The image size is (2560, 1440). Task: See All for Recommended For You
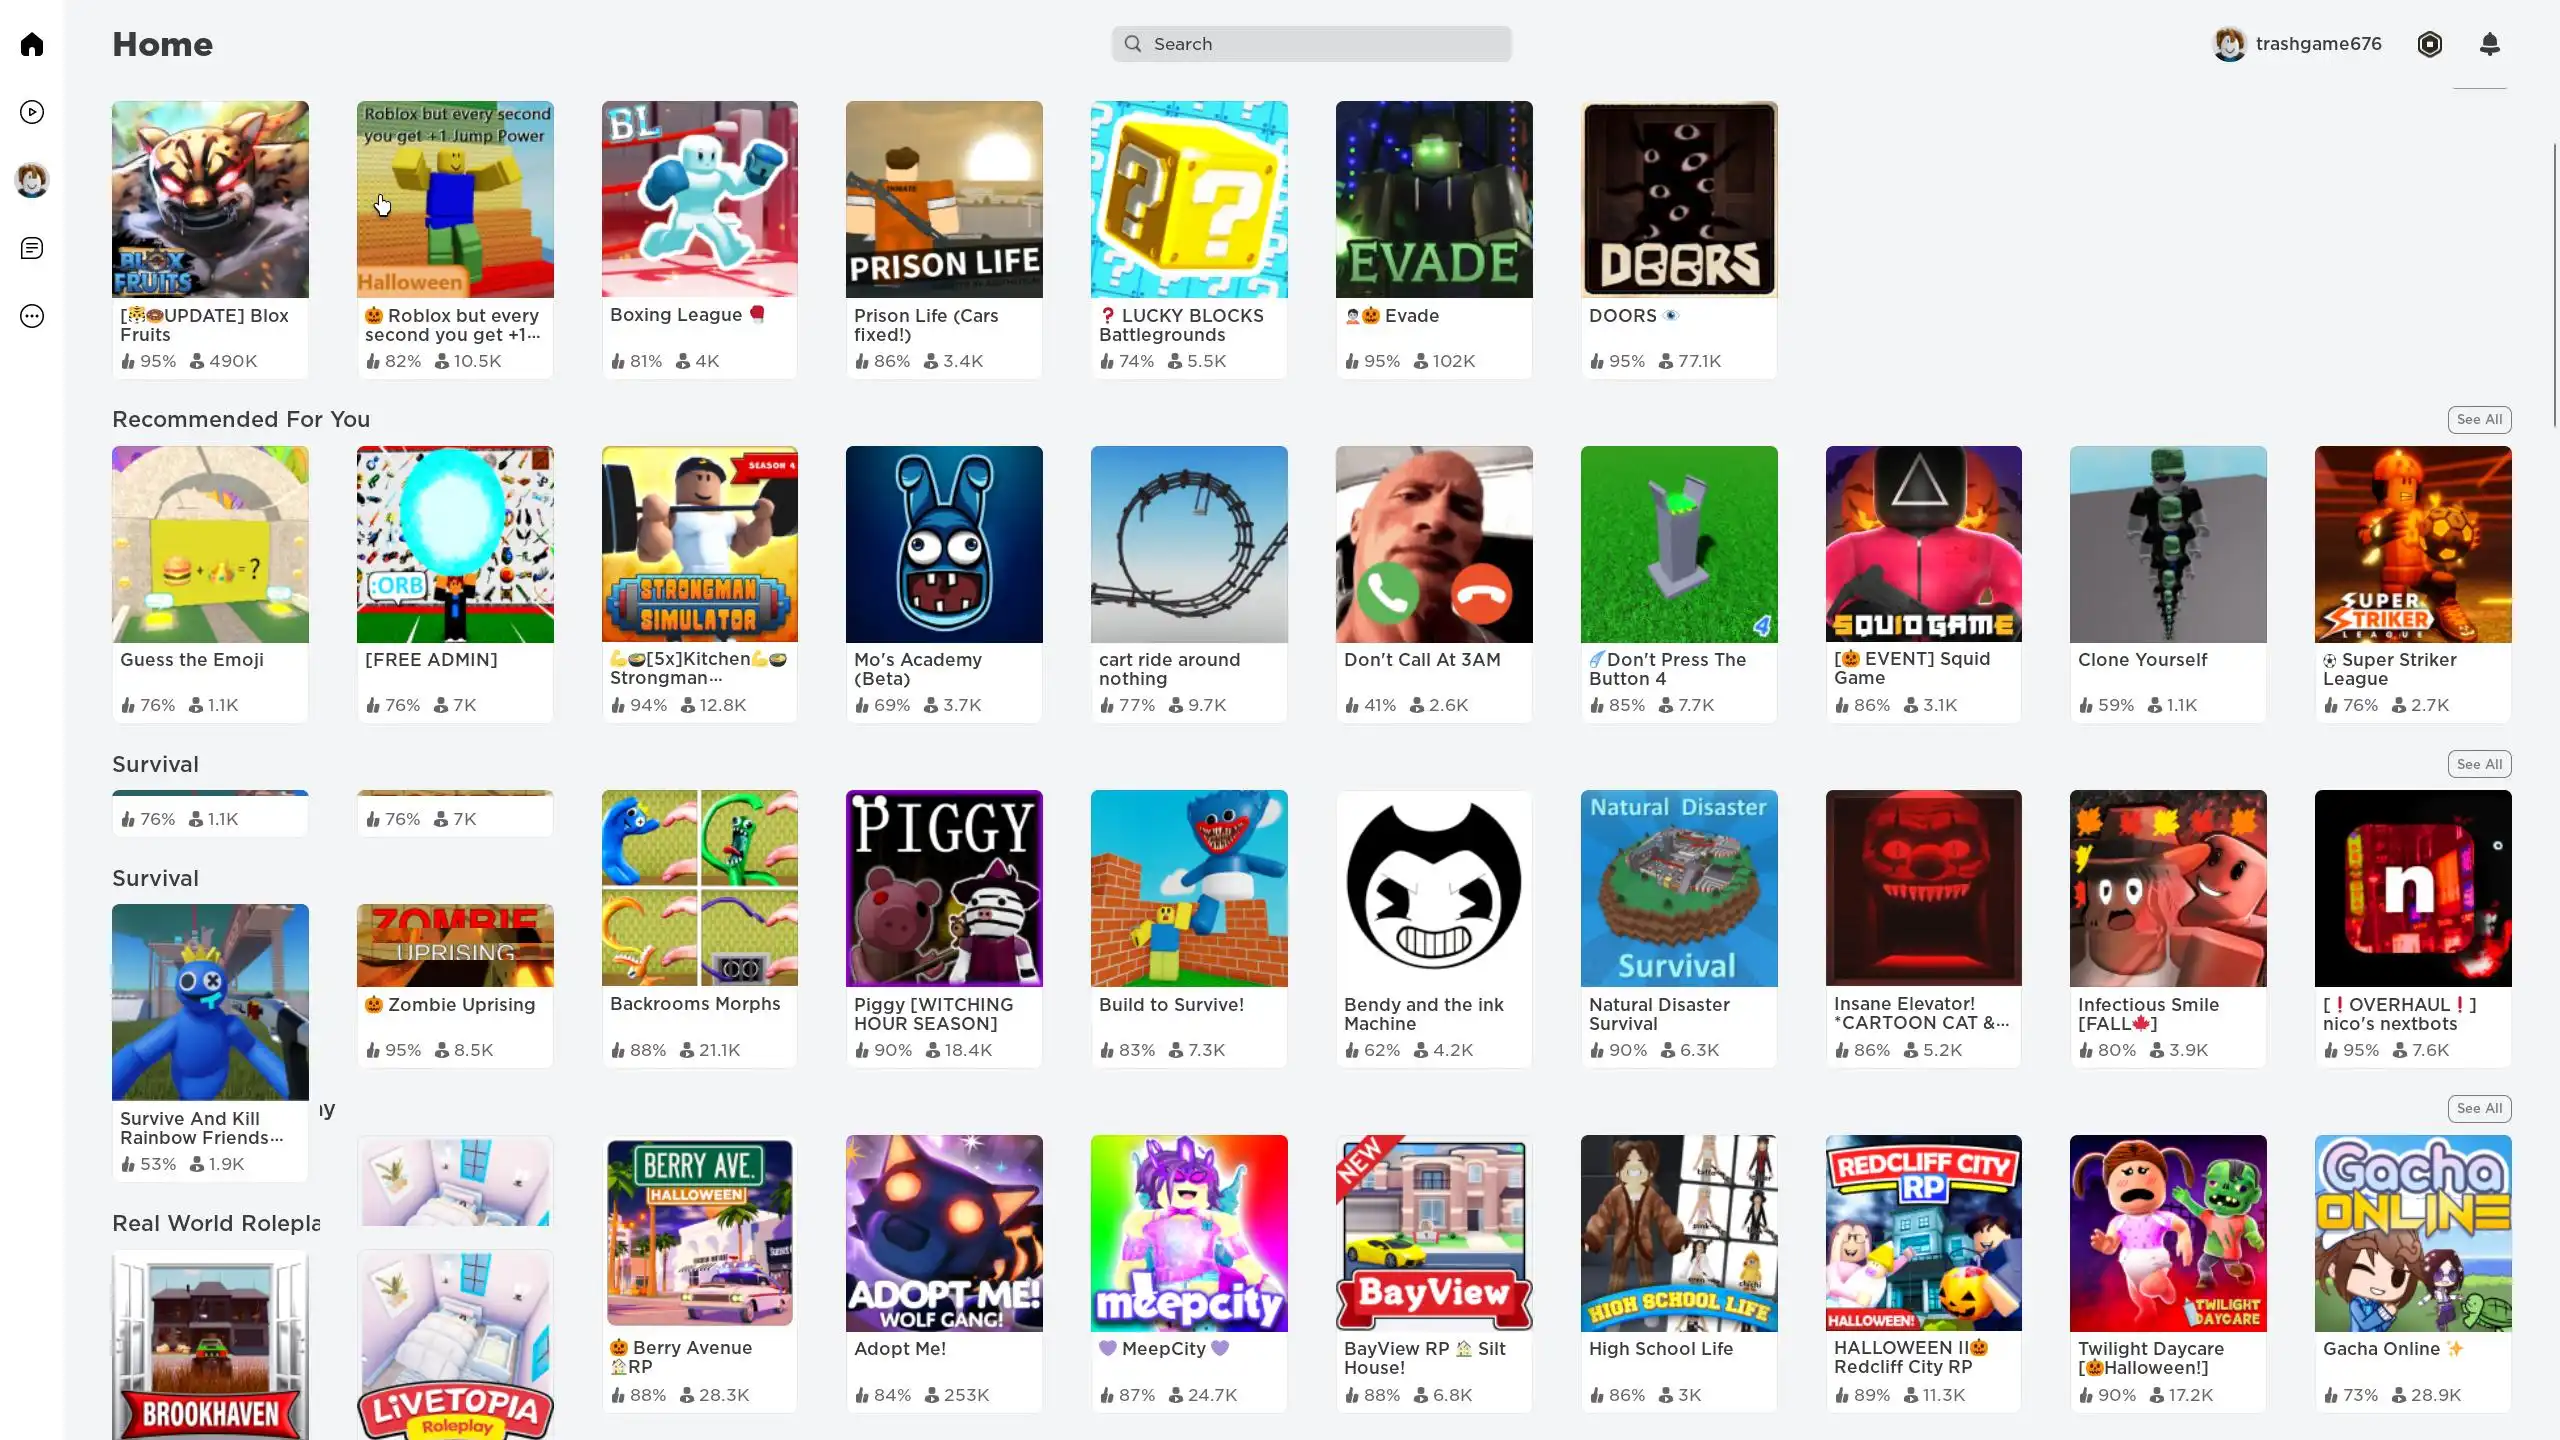[2479, 420]
